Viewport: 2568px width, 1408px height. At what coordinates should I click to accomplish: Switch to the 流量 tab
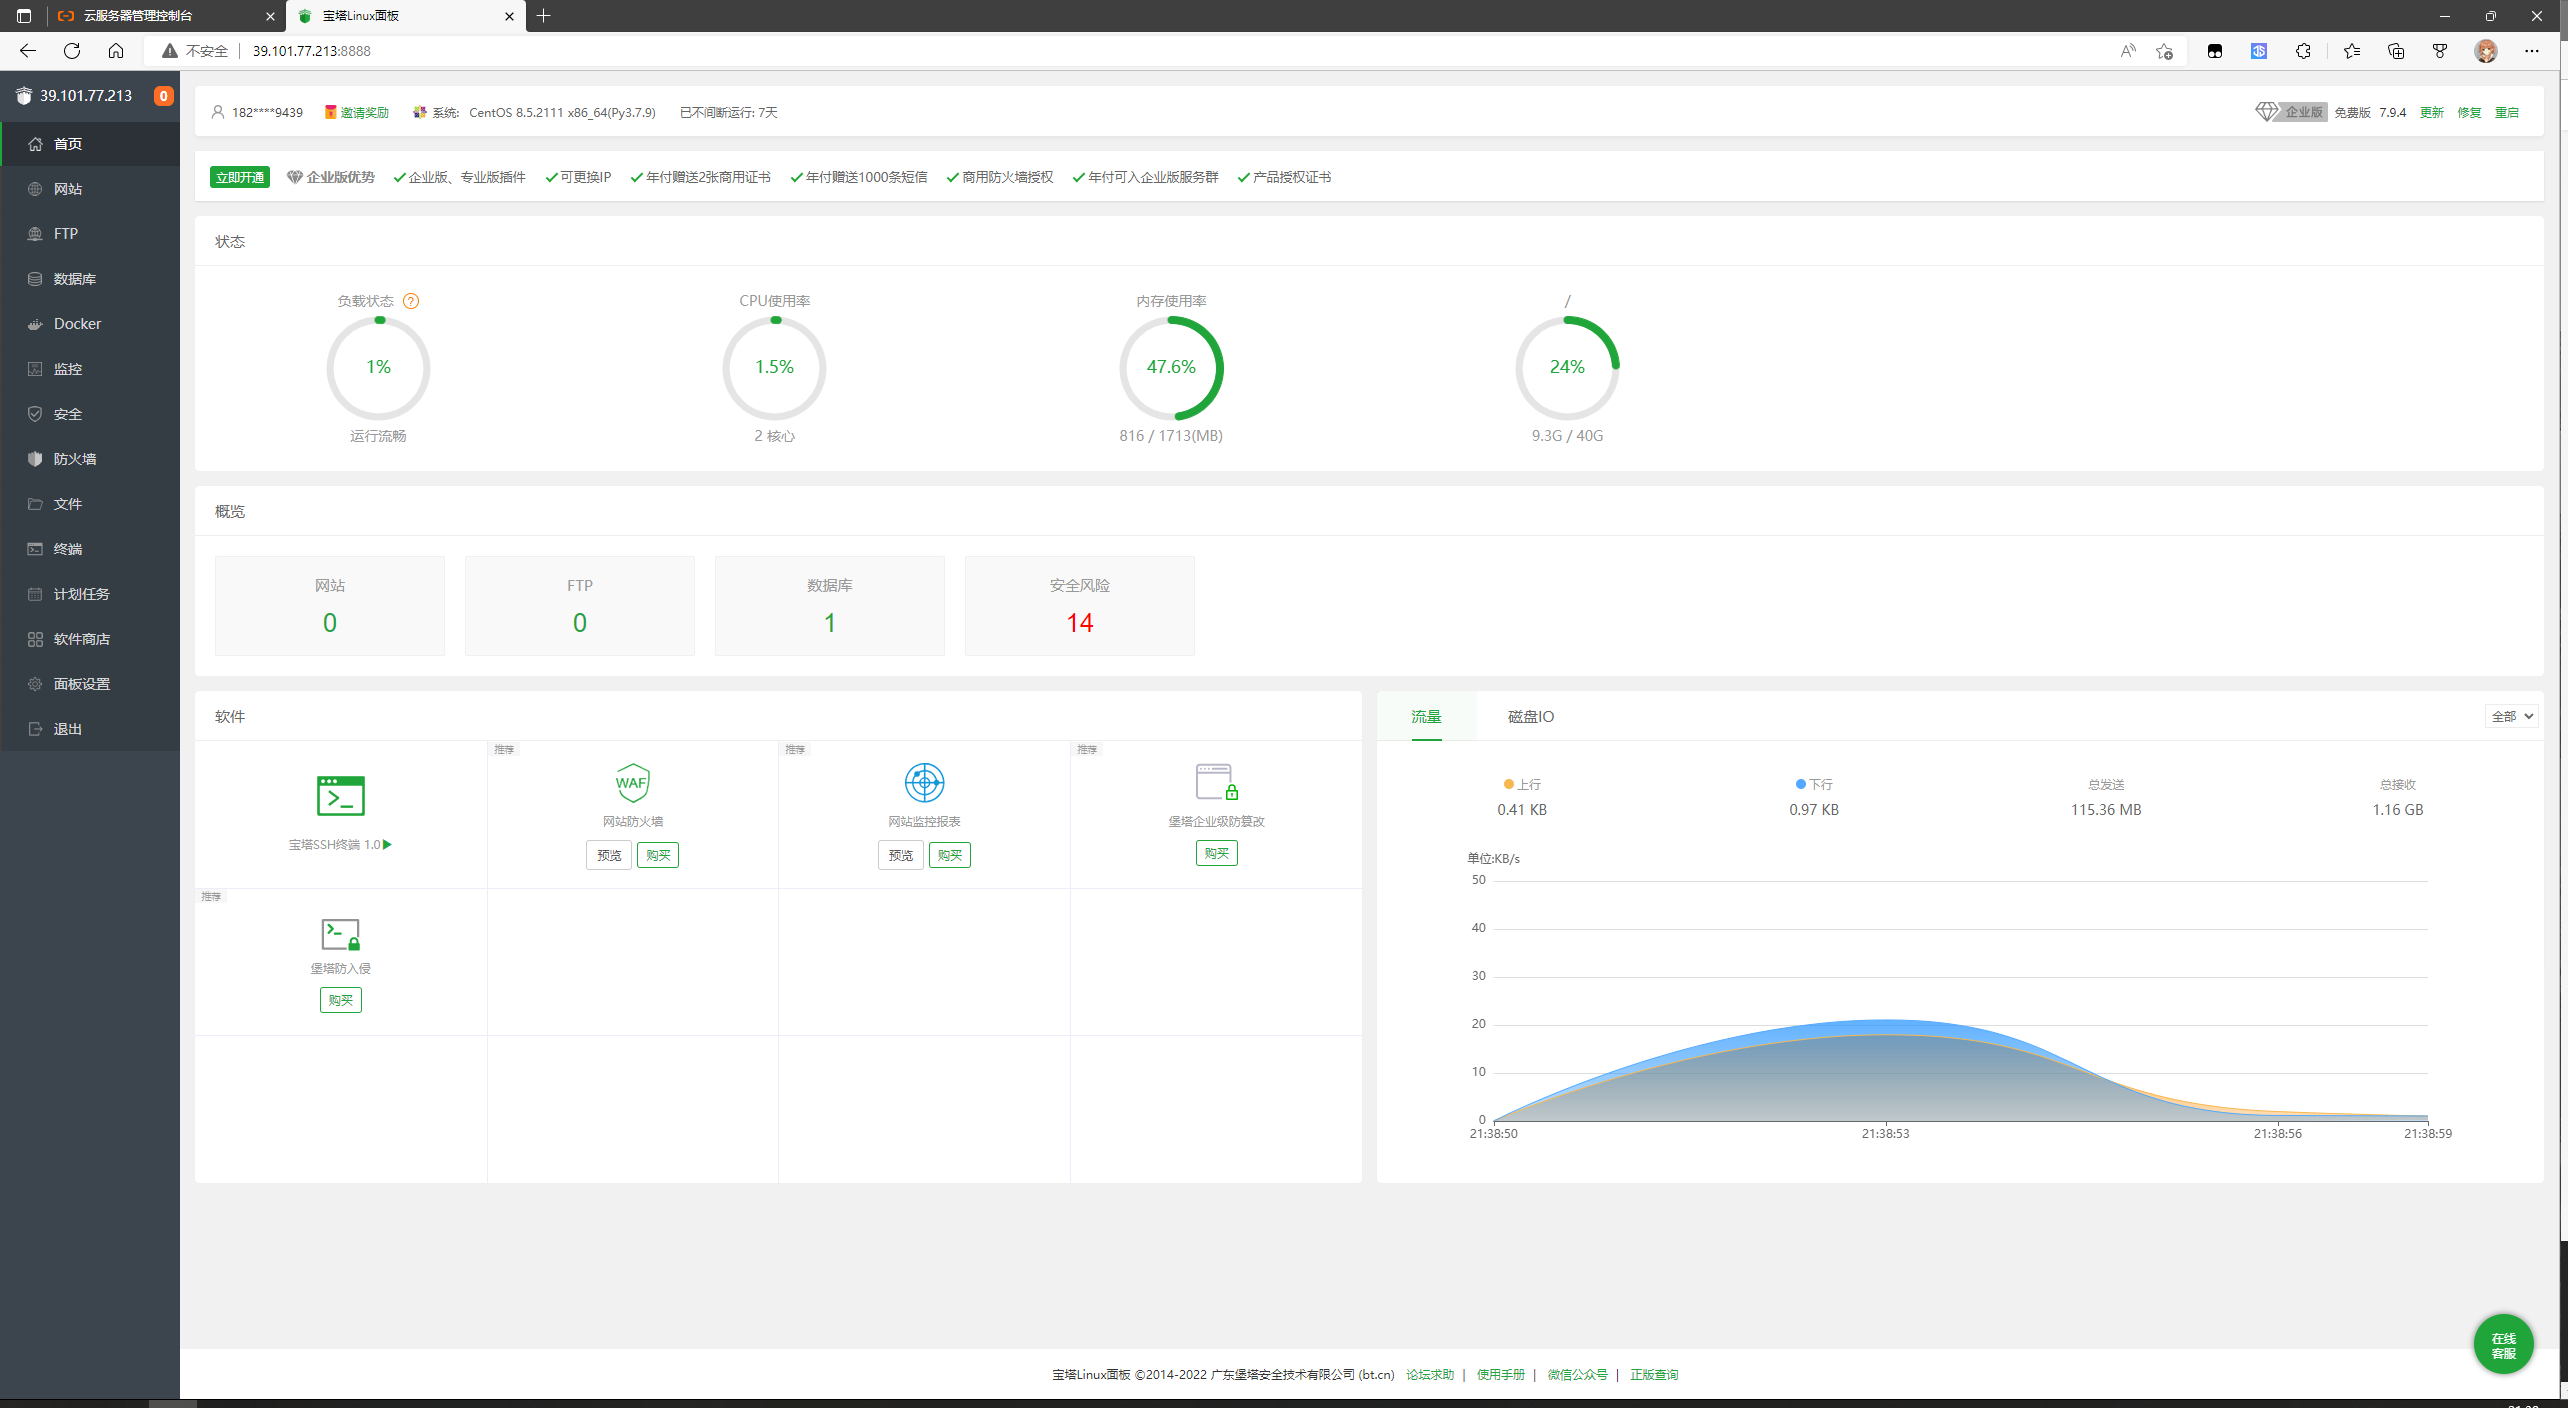tap(1427, 717)
